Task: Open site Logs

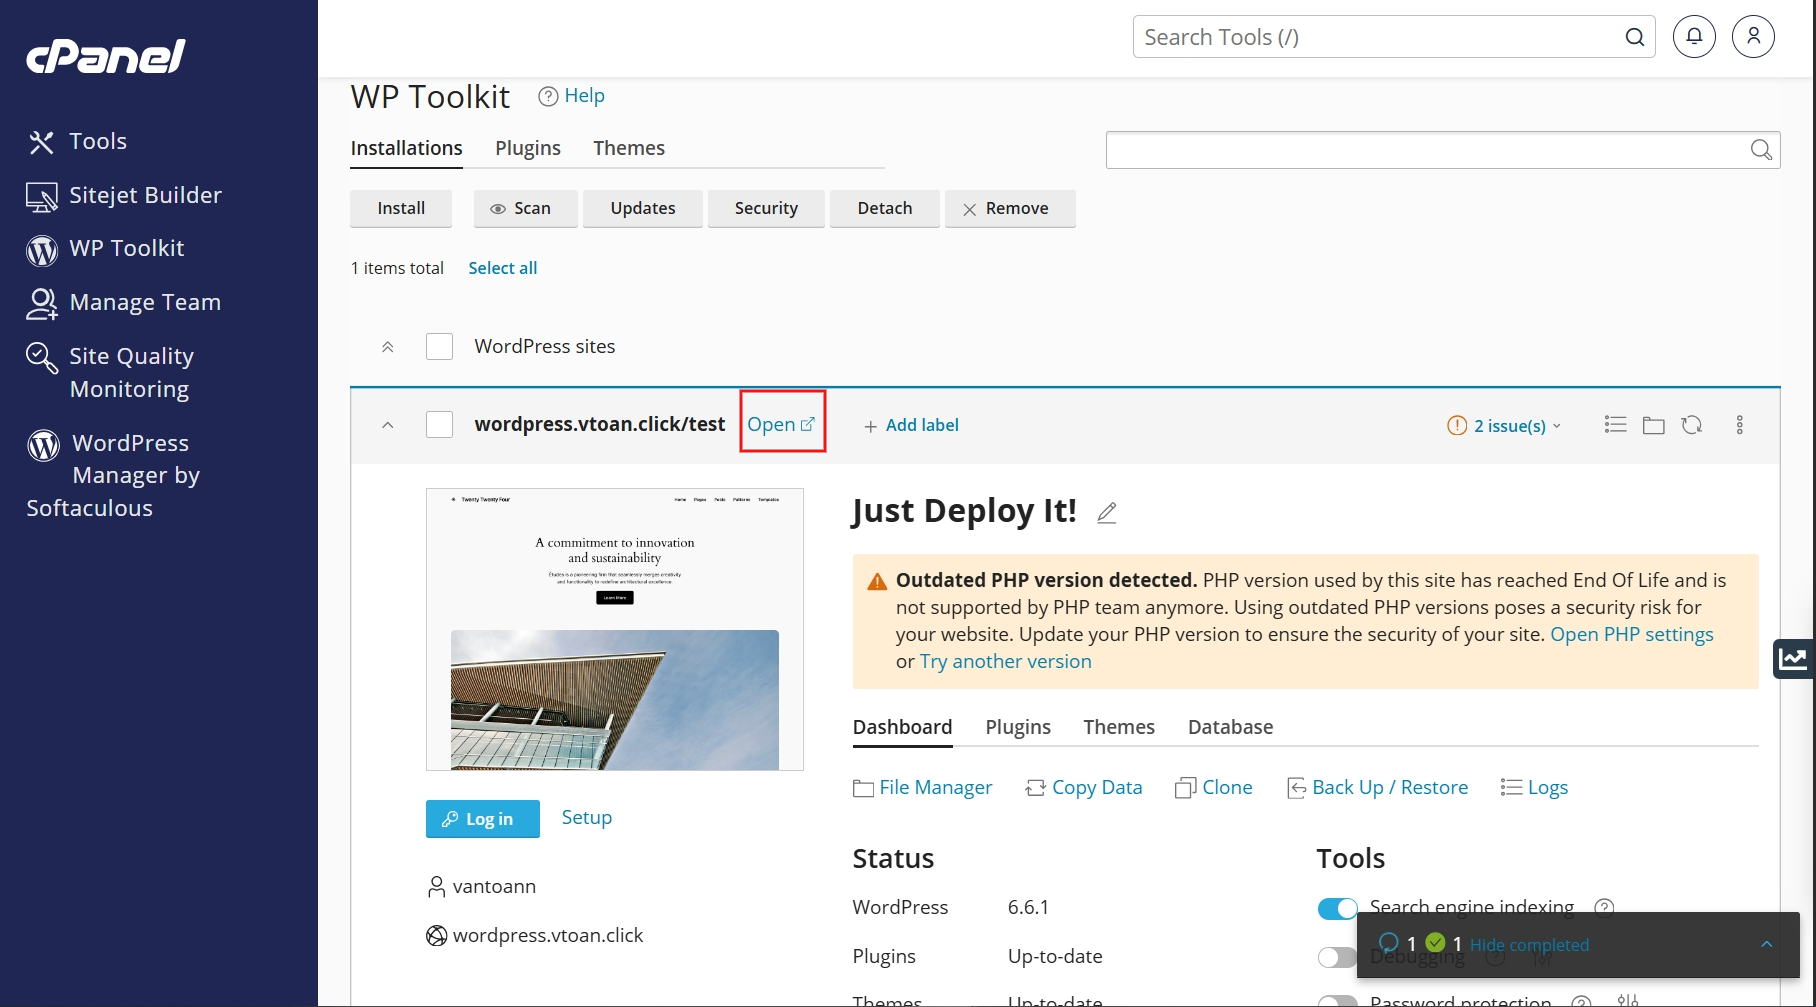Action: point(1534,788)
